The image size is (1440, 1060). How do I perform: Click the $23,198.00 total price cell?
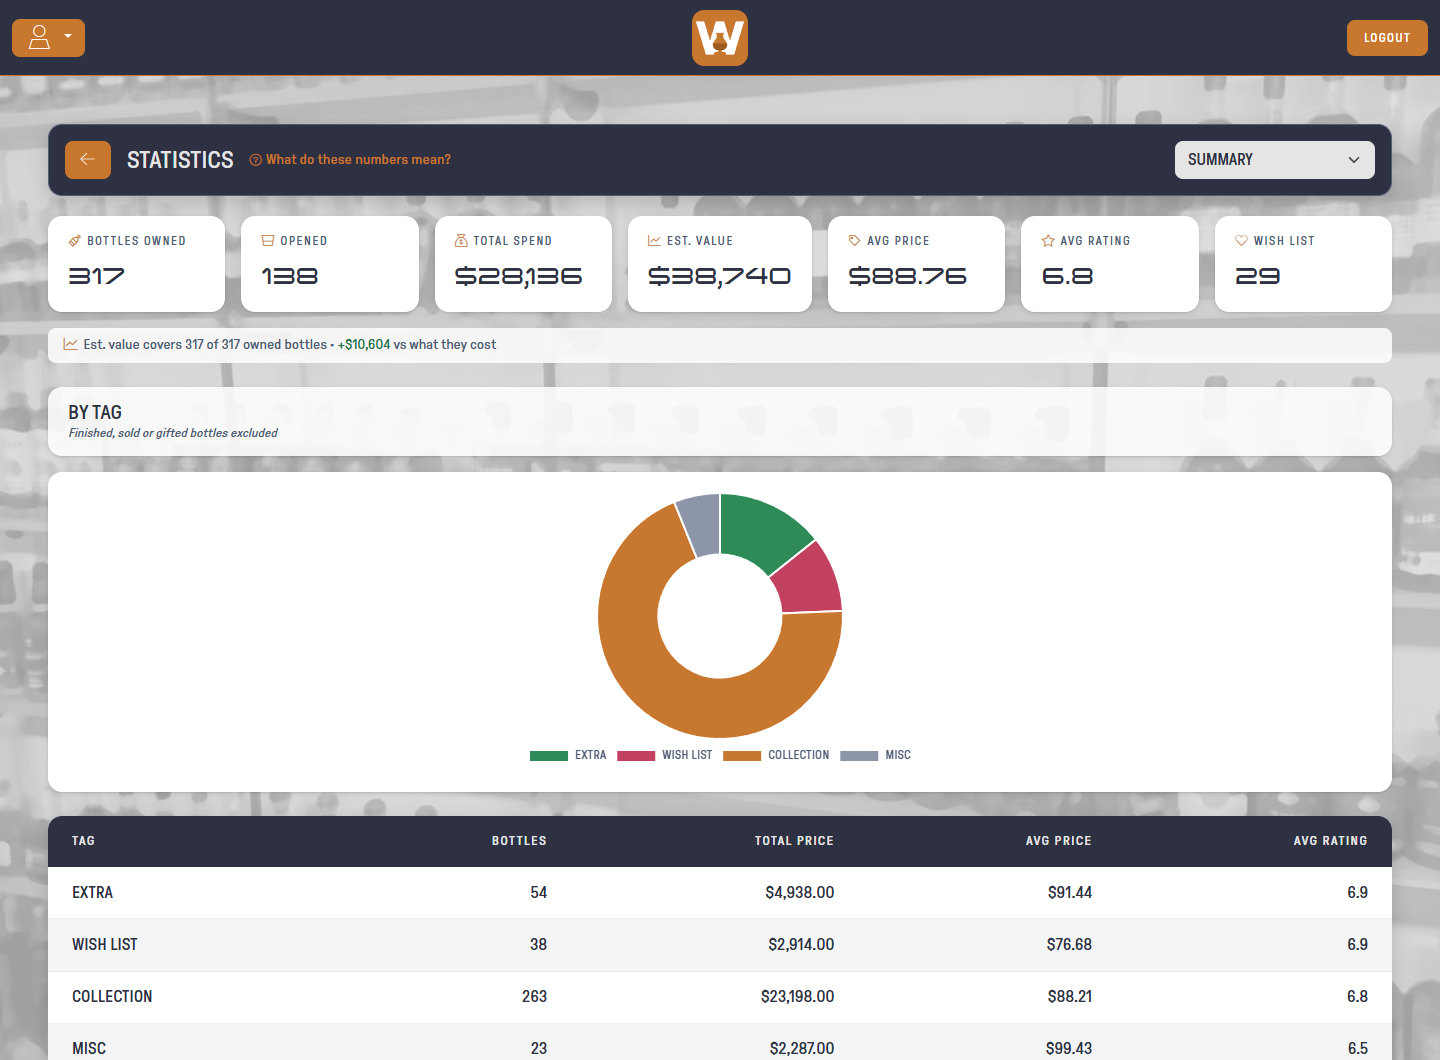(797, 997)
